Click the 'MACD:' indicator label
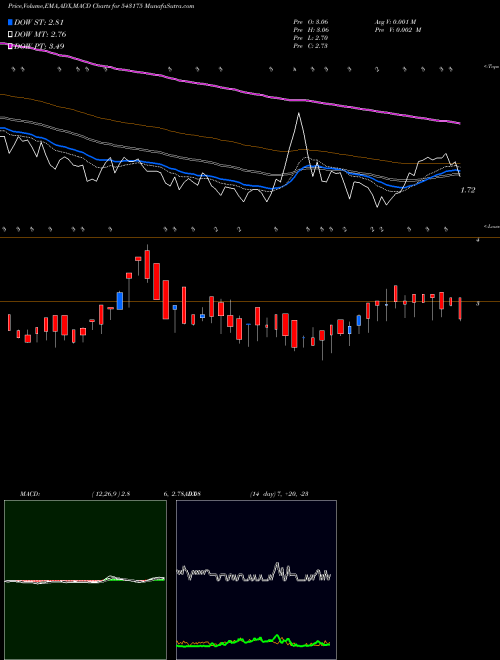 pos(29,494)
